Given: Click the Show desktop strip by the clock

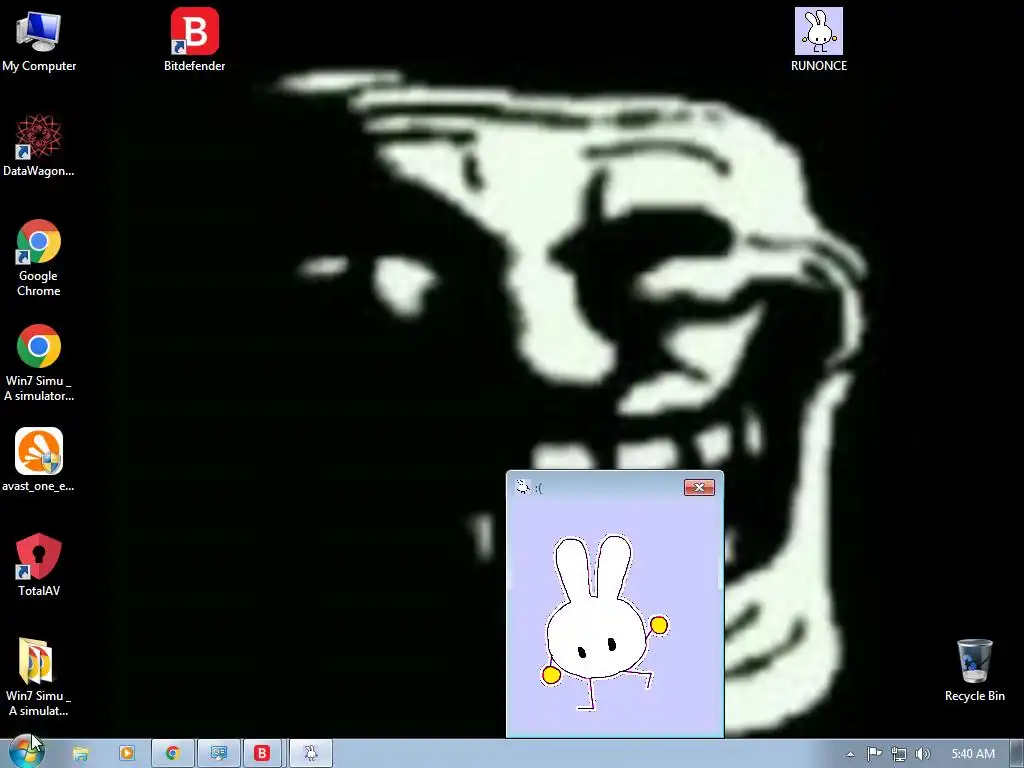Looking at the screenshot, I should tap(1017, 754).
